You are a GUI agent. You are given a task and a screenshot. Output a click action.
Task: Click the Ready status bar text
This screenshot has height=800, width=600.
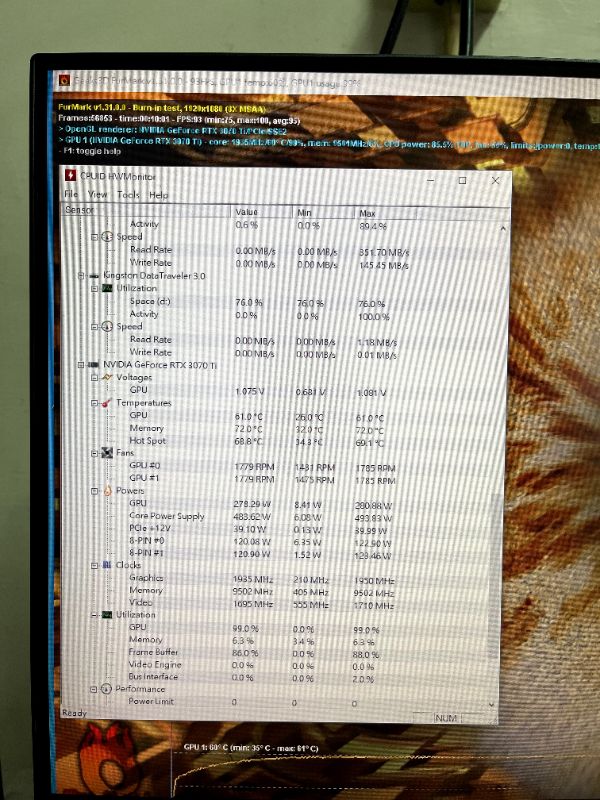pos(74,713)
